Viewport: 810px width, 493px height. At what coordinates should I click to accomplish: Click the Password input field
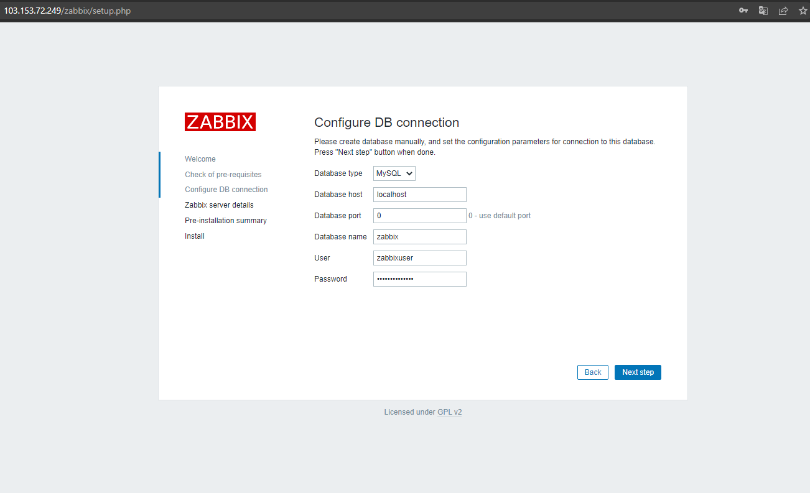pyautogui.click(x=419, y=279)
